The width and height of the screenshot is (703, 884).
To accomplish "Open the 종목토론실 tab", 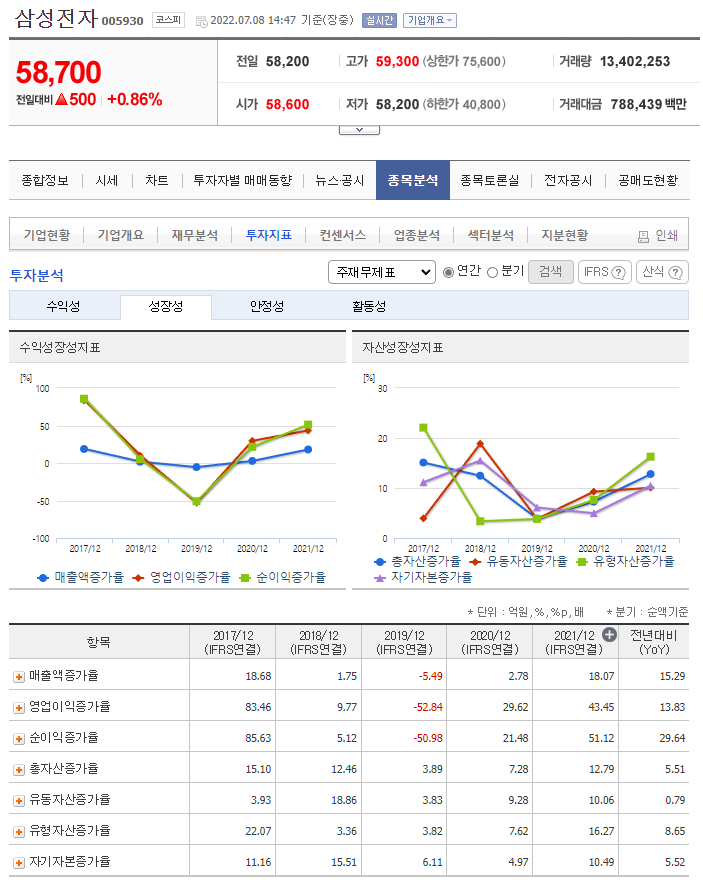I will [x=489, y=180].
